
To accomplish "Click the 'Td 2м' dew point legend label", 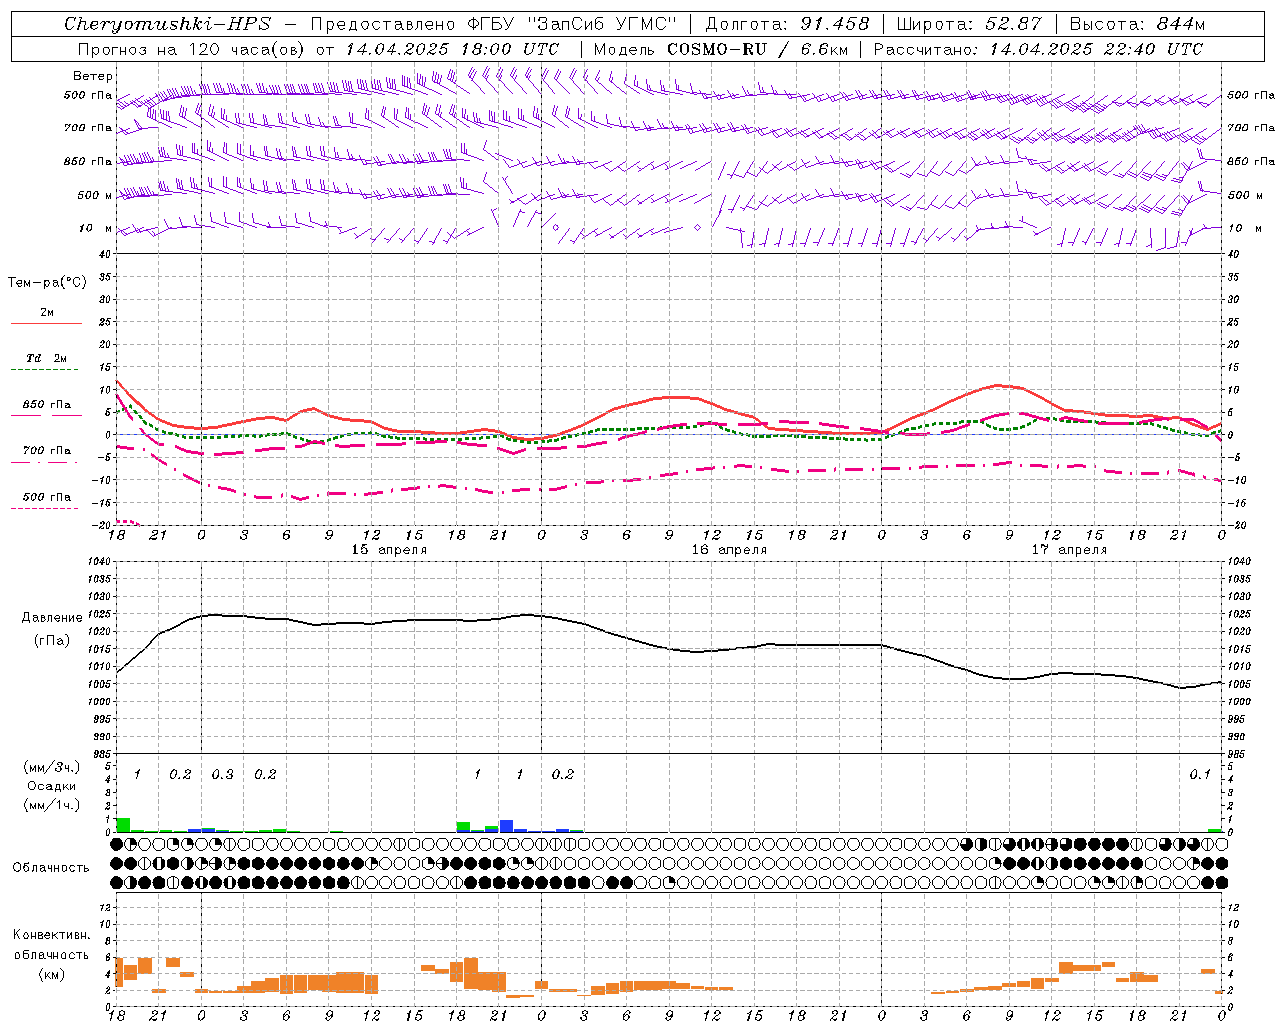I will 47,358.
